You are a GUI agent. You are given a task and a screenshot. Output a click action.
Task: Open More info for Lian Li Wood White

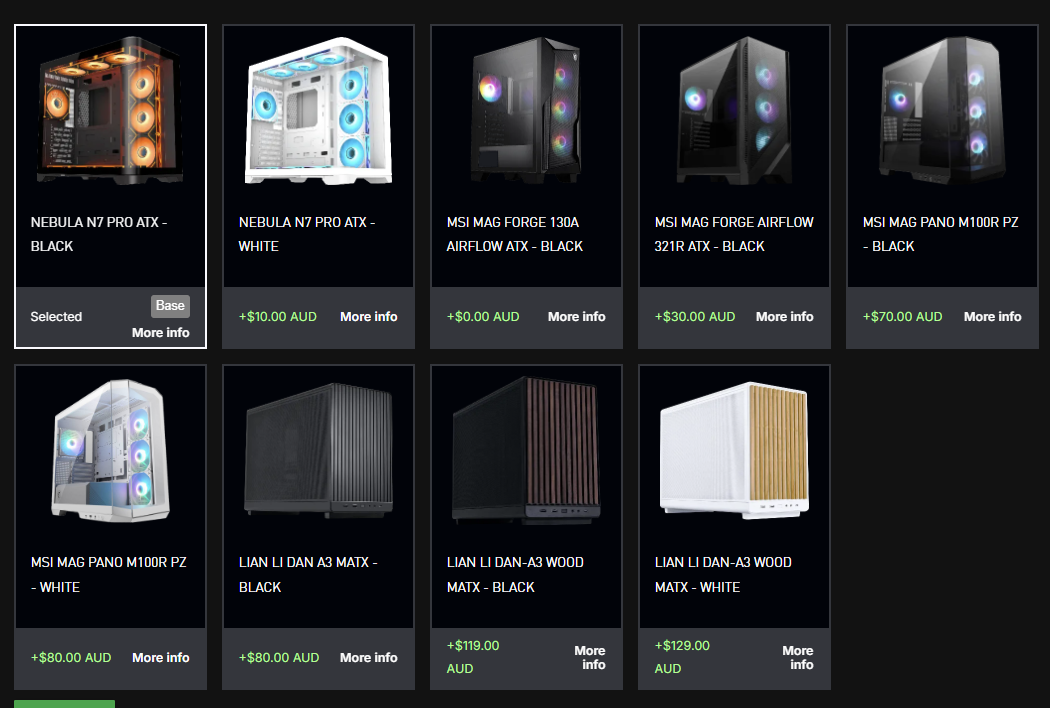tap(798, 658)
